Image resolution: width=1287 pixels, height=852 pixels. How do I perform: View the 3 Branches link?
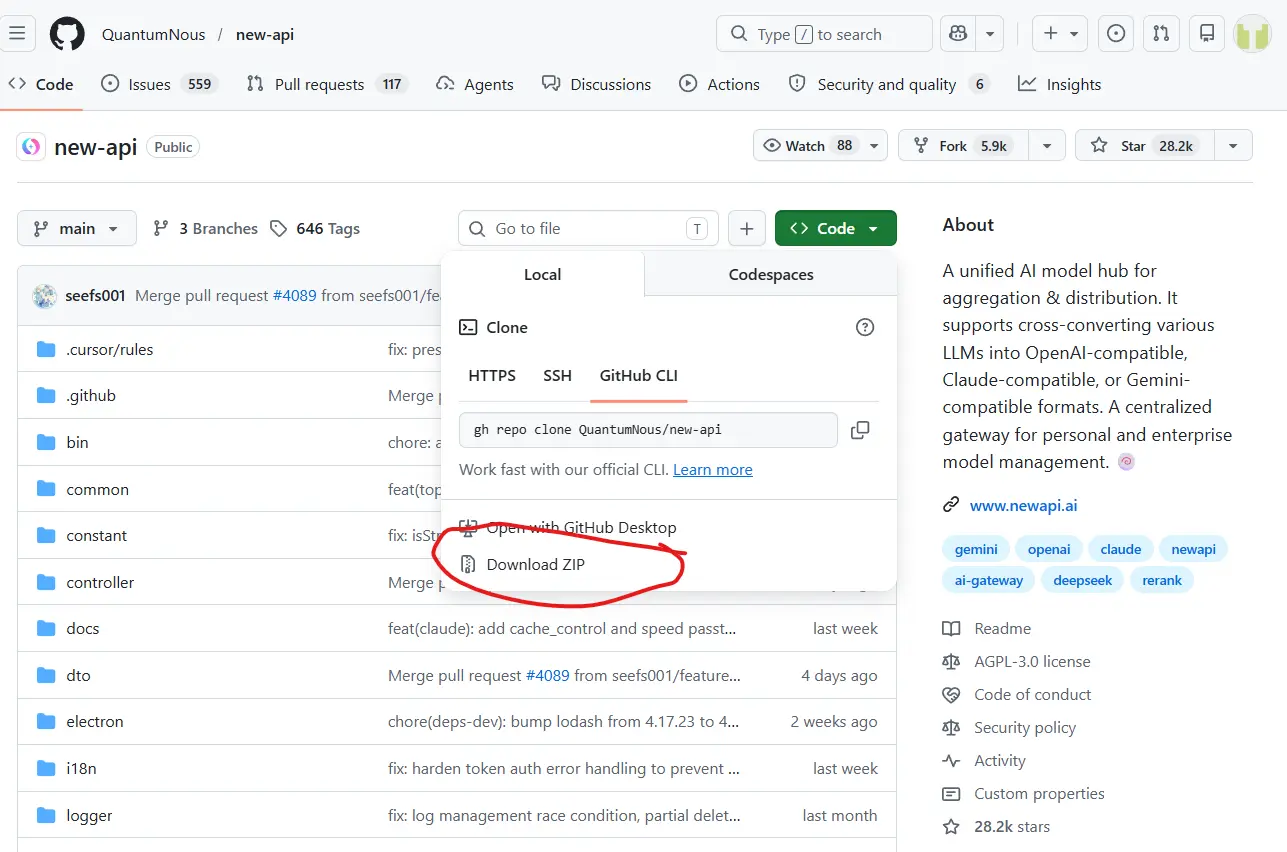click(x=205, y=228)
